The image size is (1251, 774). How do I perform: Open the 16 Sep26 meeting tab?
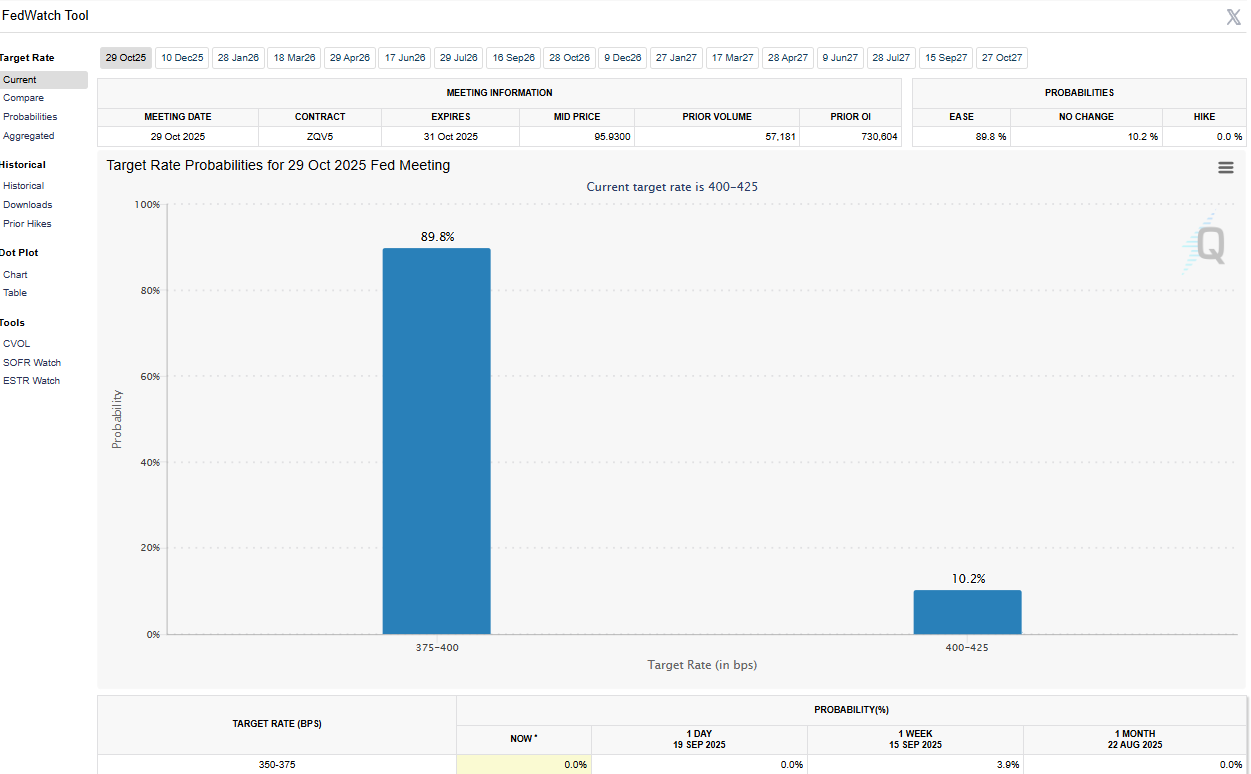point(514,58)
